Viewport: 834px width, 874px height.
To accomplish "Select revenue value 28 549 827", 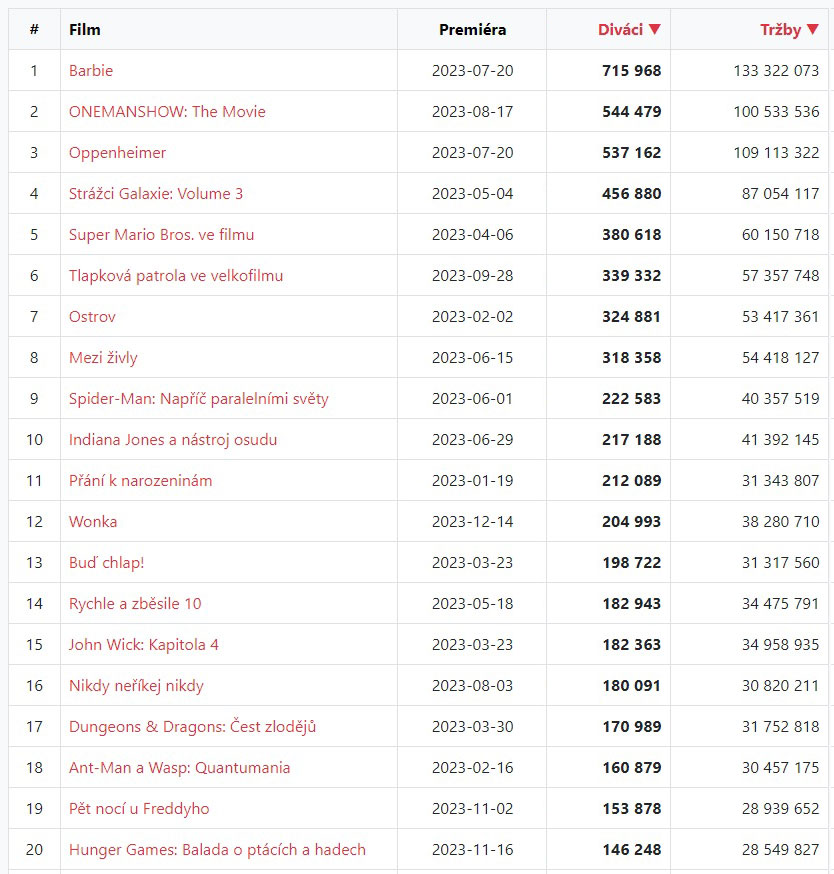I will pos(780,849).
